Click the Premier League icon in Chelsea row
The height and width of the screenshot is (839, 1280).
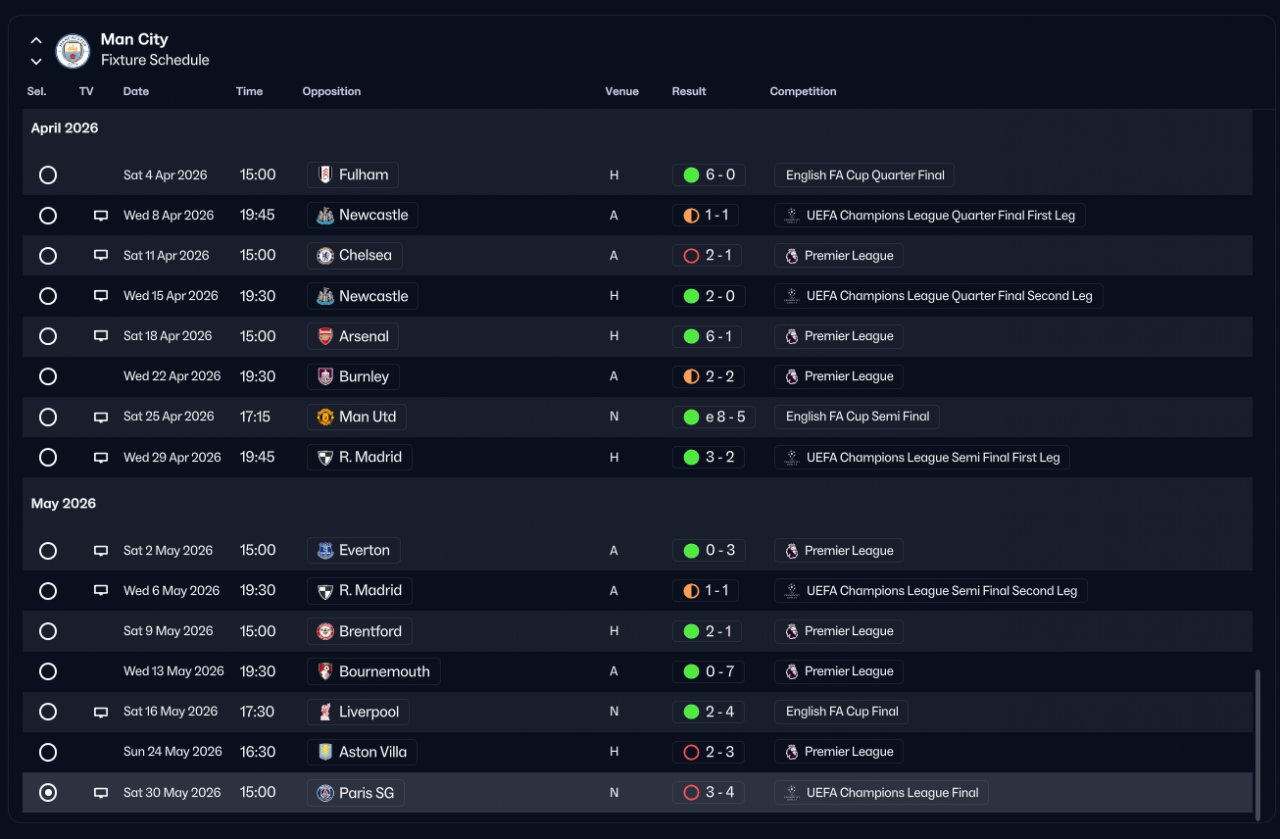792,256
